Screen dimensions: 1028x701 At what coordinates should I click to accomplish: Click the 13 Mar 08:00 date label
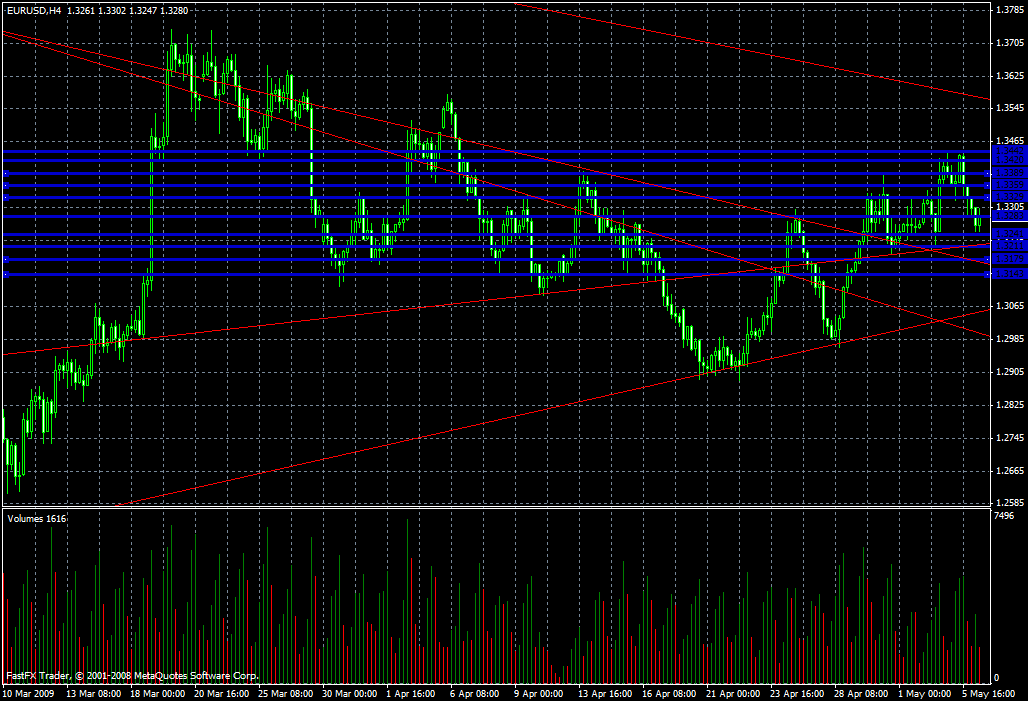coord(94,694)
